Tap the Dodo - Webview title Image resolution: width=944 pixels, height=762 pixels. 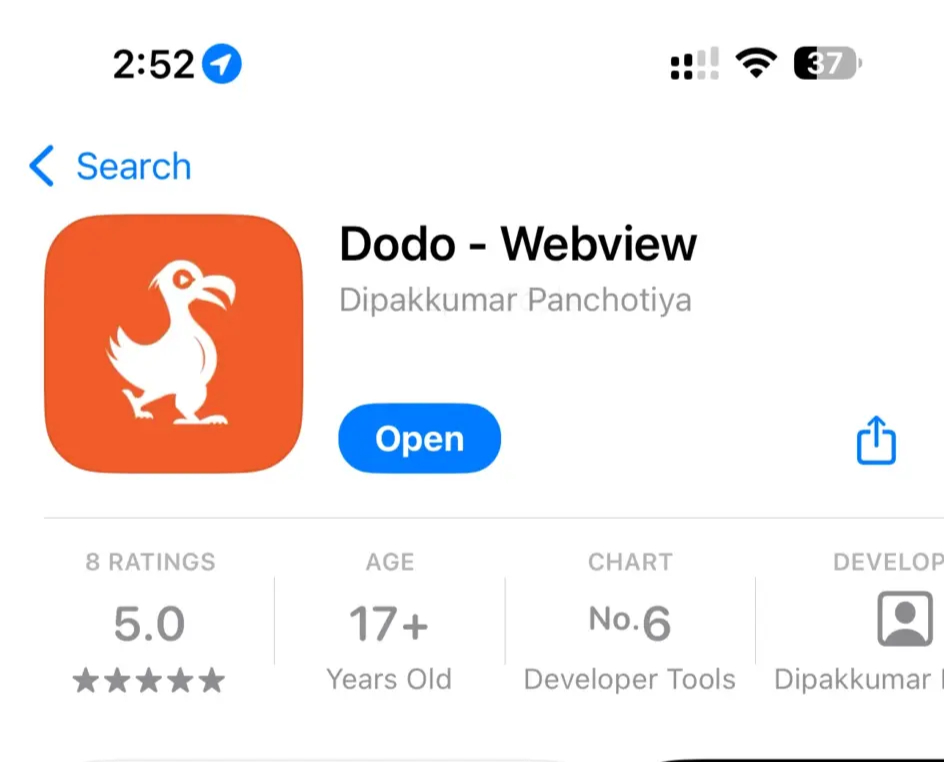click(518, 244)
